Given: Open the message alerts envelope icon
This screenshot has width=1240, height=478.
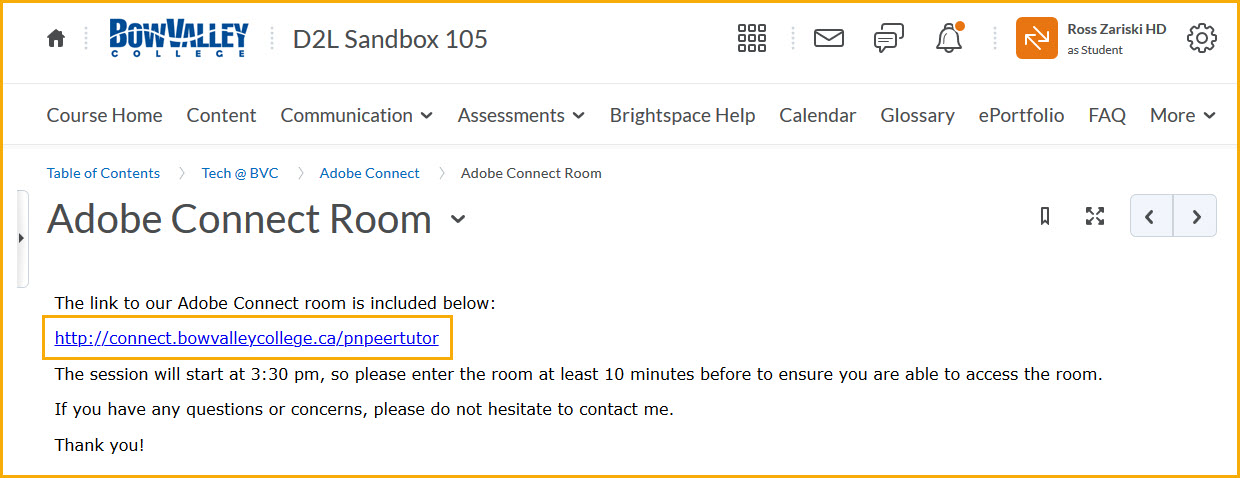Looking at the screenshot, I should [829, 39].
